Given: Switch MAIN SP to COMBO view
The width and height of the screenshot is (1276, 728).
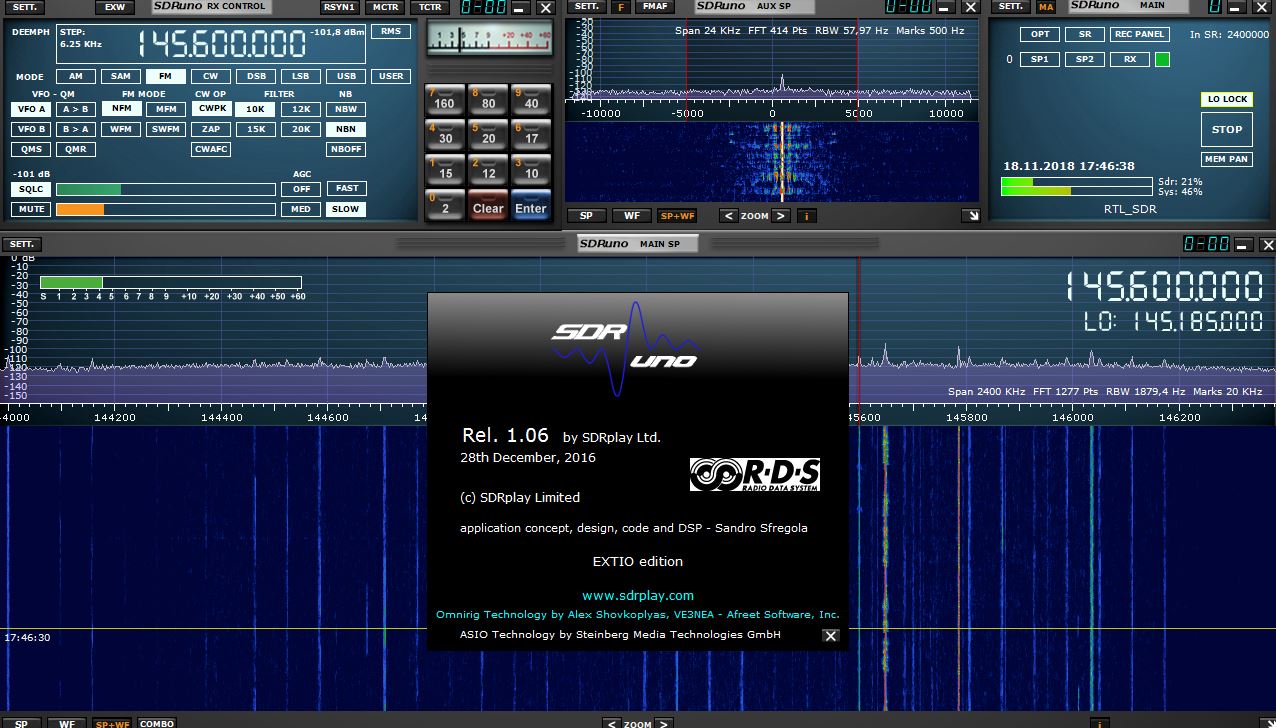Looking at the screenshot, I should point(156,722).
